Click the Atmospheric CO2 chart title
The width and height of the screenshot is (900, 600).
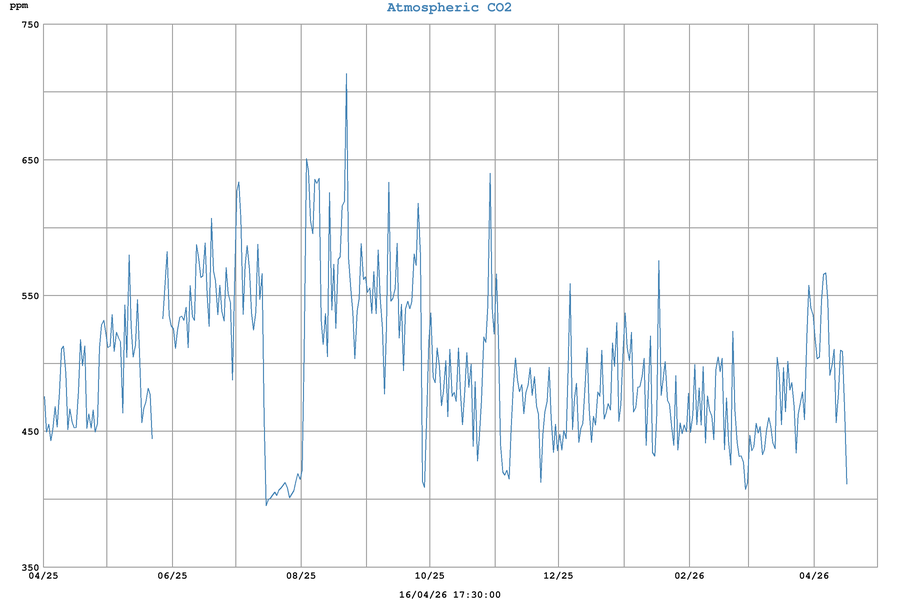(449, 8)
